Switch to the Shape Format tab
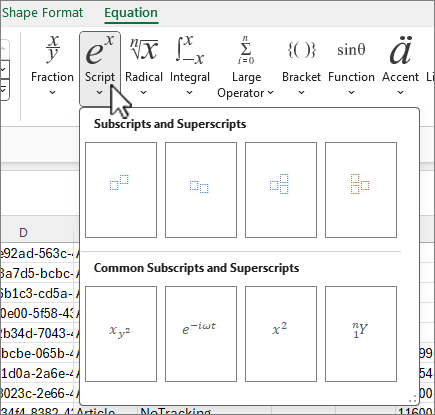Screen dimensions: 435x415 pyautogui.click(x=43, y=13)
